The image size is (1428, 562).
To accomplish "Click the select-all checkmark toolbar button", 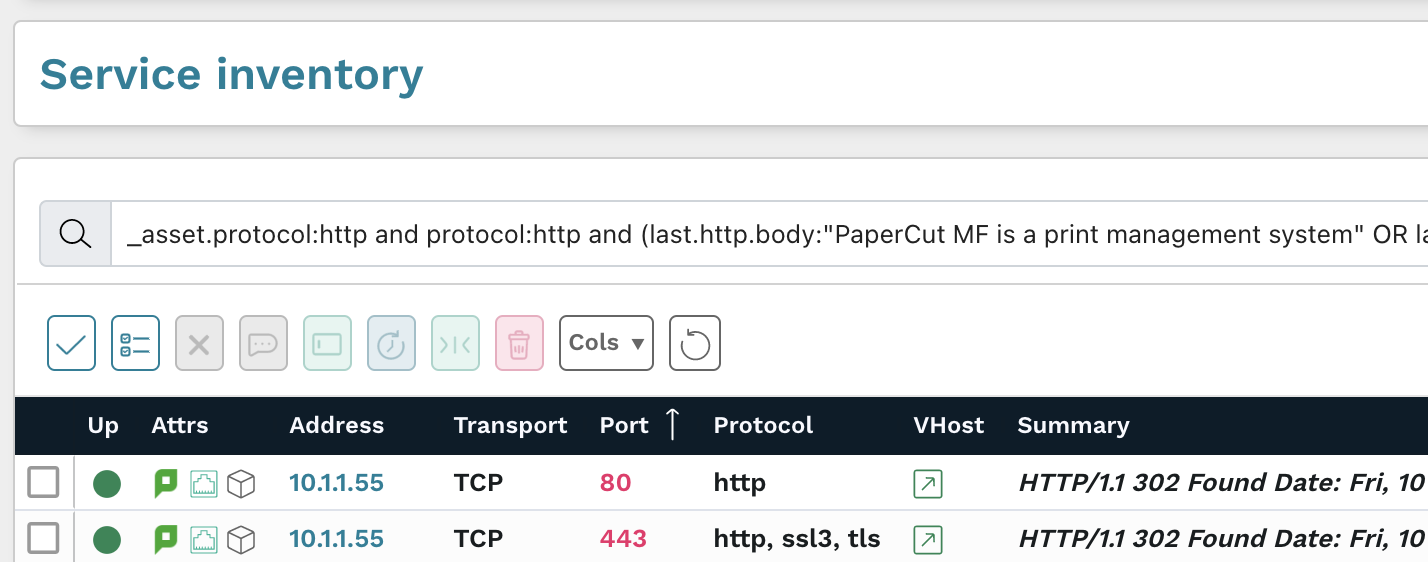I will 71,343.
